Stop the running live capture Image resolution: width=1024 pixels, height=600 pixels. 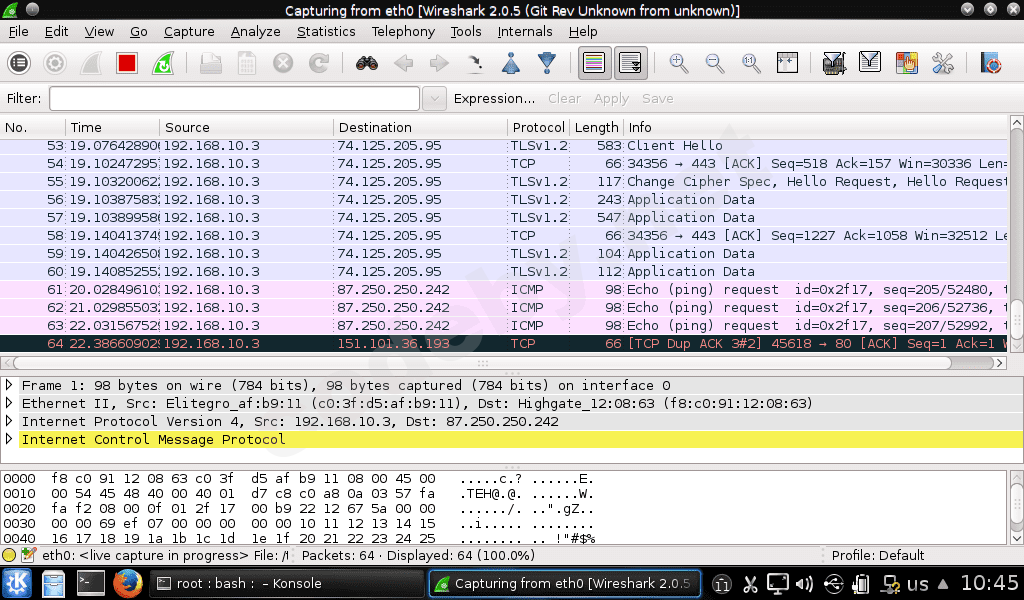pyautogui.click(x=126, y=63)
